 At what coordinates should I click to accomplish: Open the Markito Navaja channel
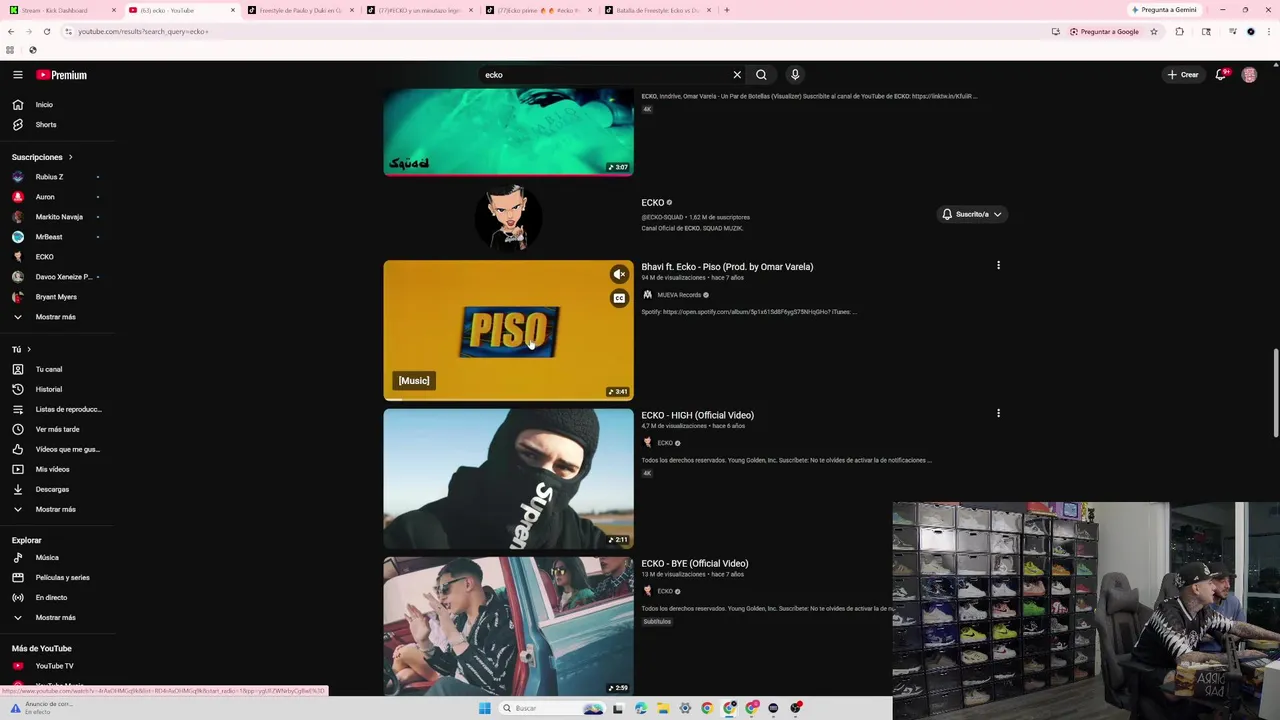(57, 217)
